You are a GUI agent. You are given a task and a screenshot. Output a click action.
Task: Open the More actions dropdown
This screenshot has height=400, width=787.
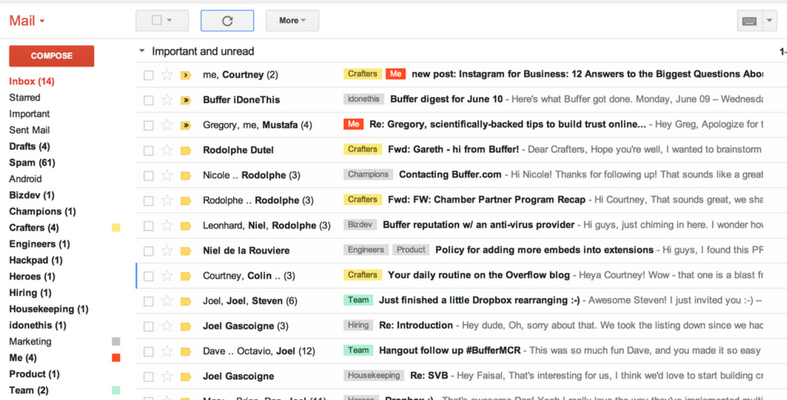292,21
